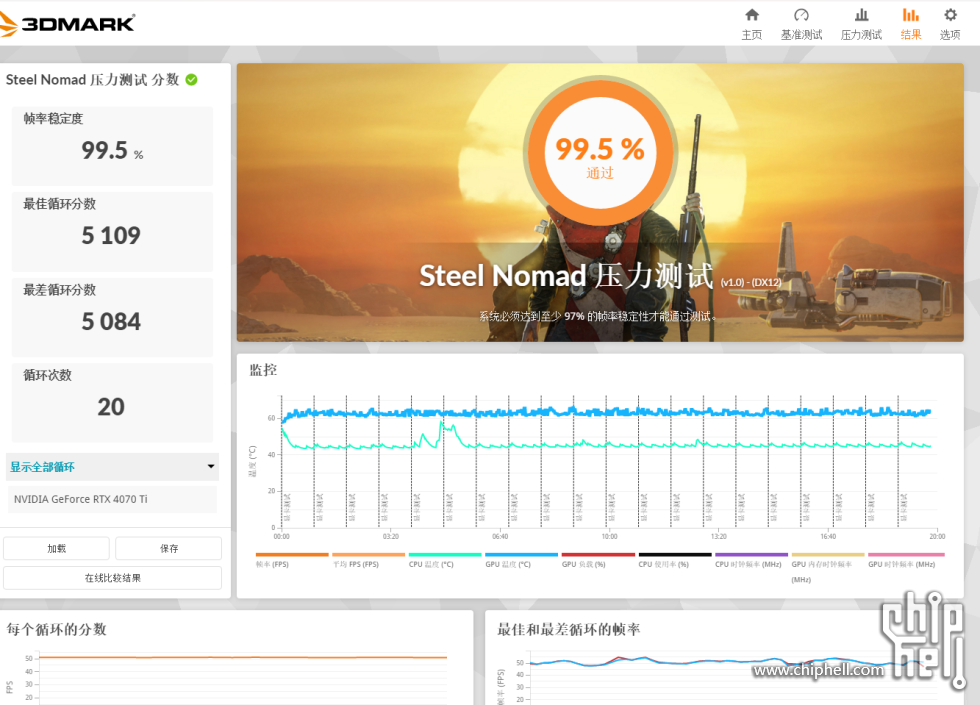980x705 pixels.
Task: Open the 选项 options gear icon
Action: [x=950, y=15]
